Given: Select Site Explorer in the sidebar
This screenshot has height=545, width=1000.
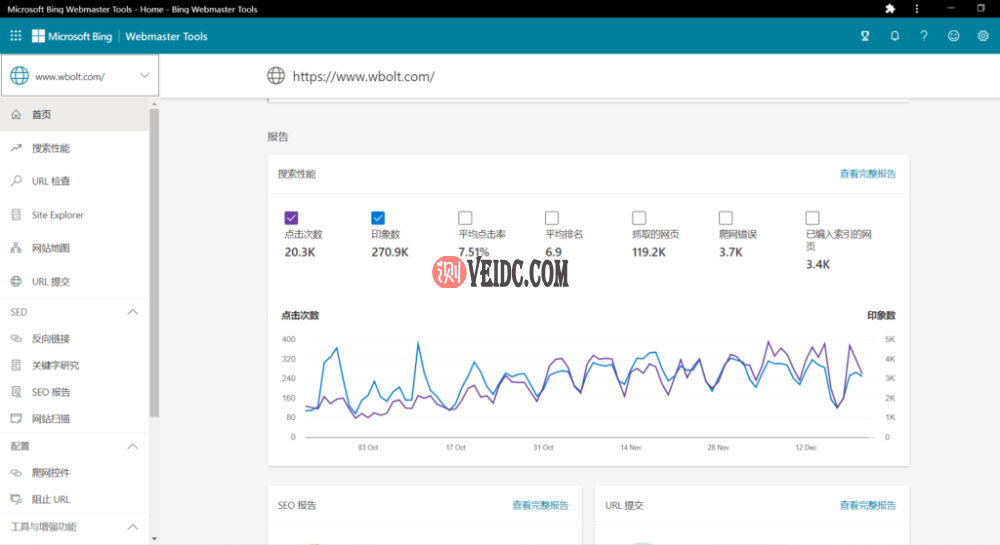Looking at the screenshot, I should point(75,215).
